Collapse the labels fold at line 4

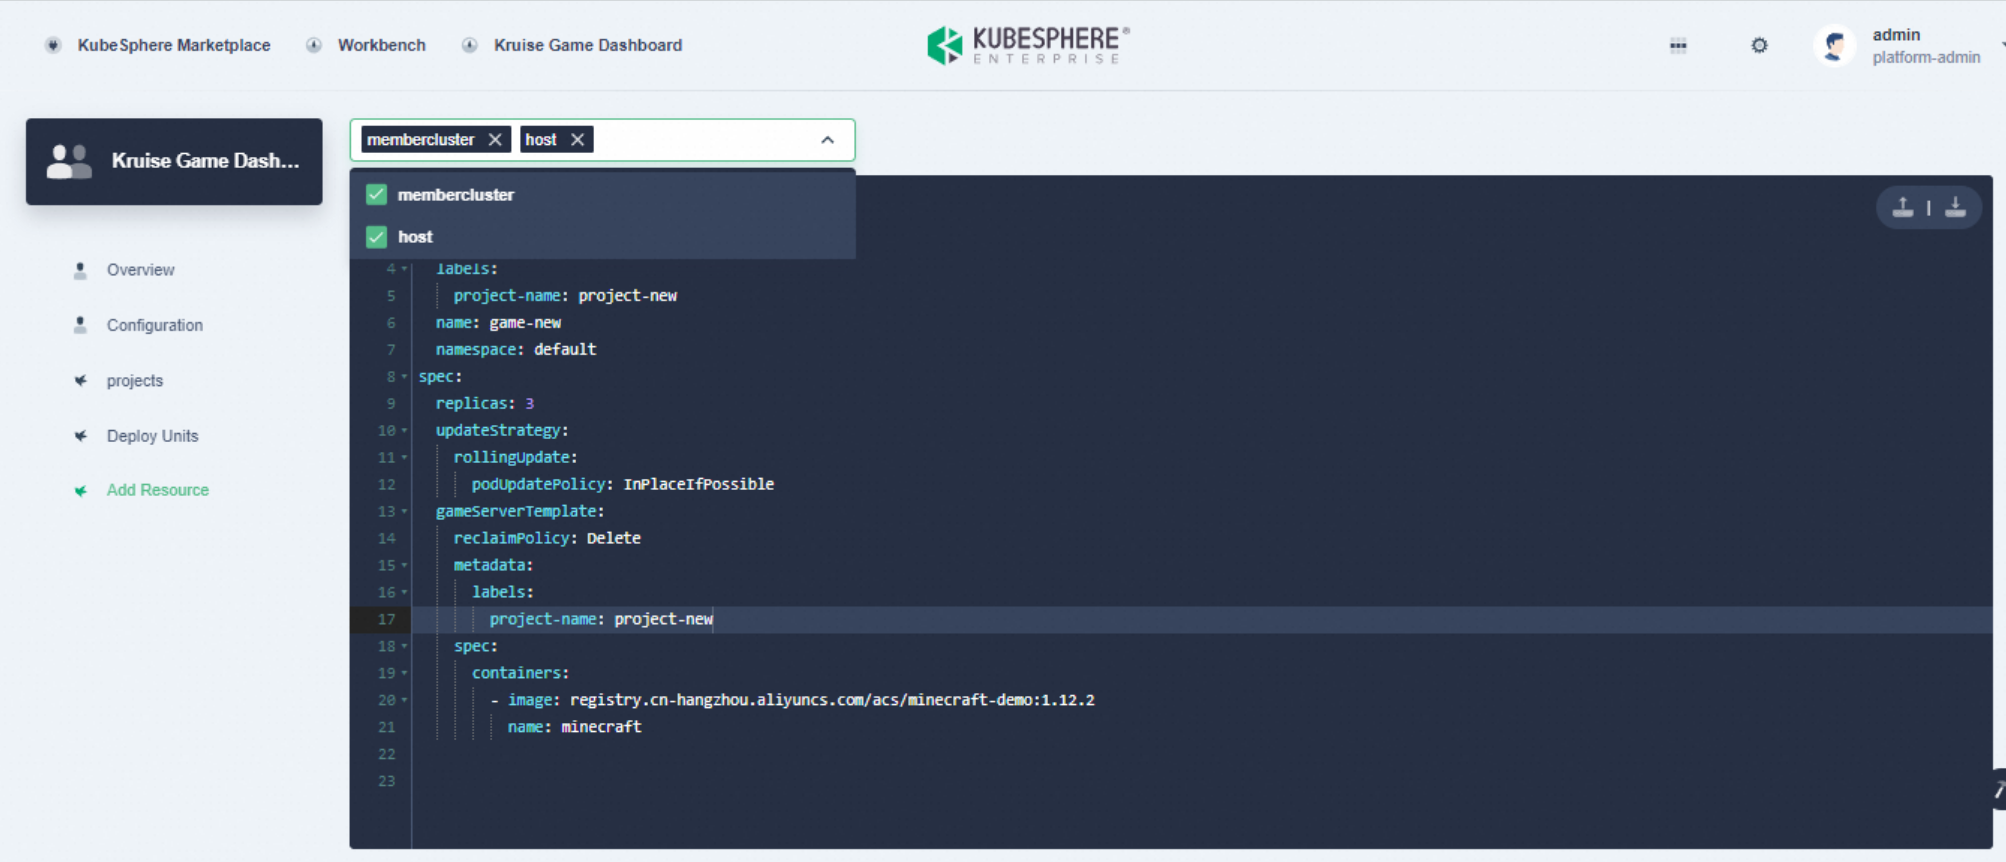click(x=404, y=269)
